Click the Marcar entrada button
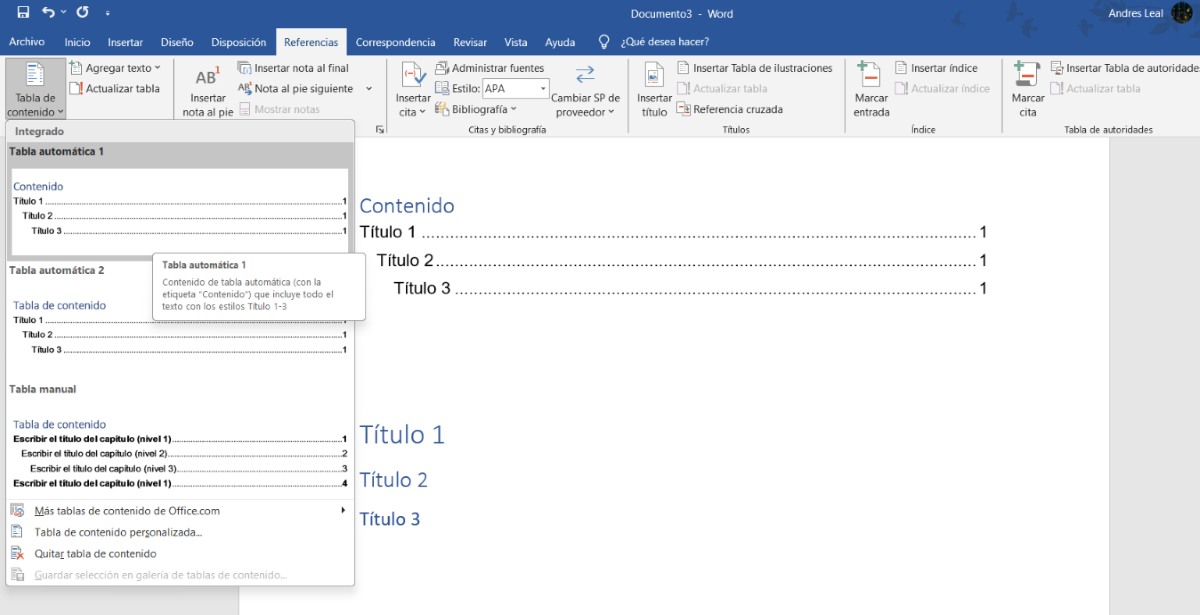The width and height of the screenshot is (1200, 615). [x=871, y=90]
